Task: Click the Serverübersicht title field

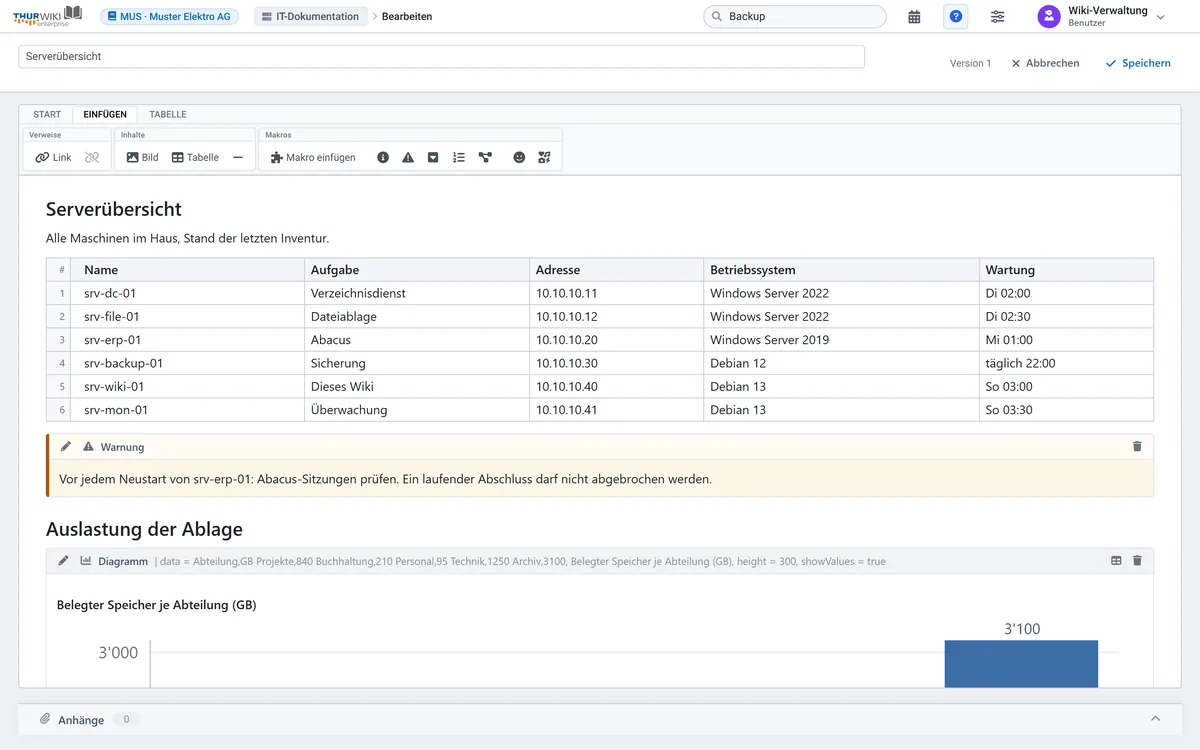Action: pyautogui.click(x=441, y=57)
